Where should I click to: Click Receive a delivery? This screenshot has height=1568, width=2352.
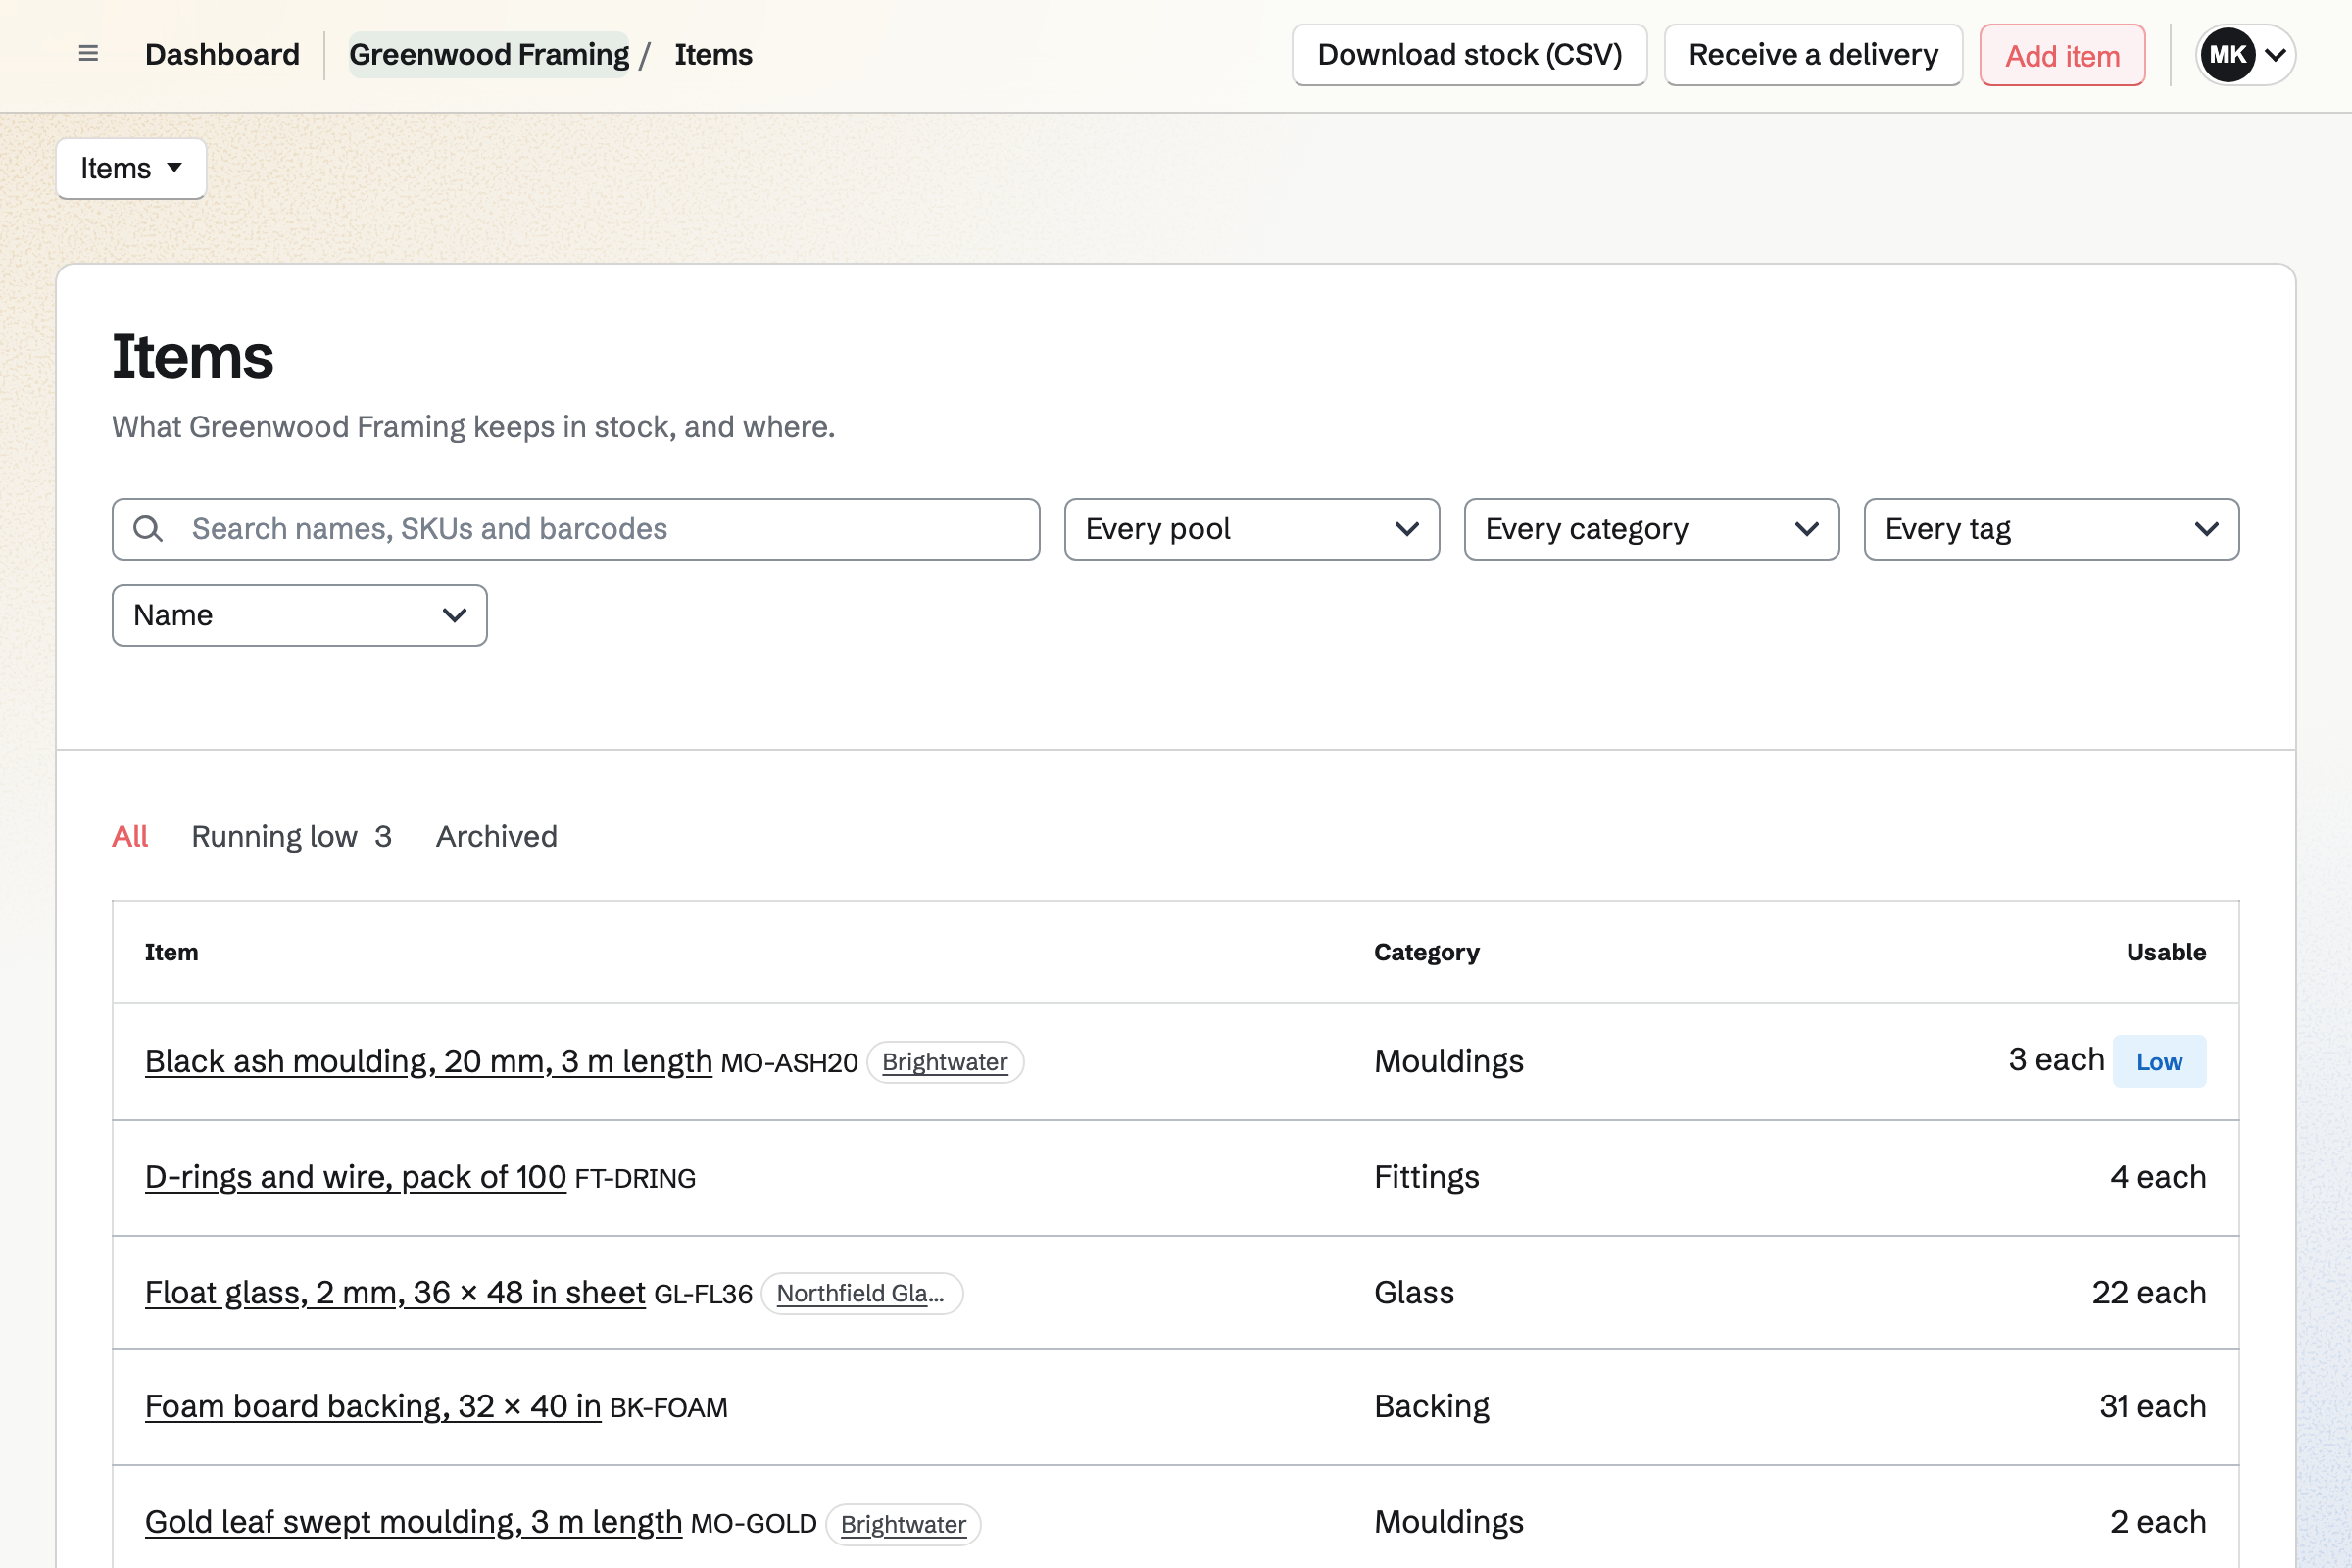click(x=1813, y=55)
